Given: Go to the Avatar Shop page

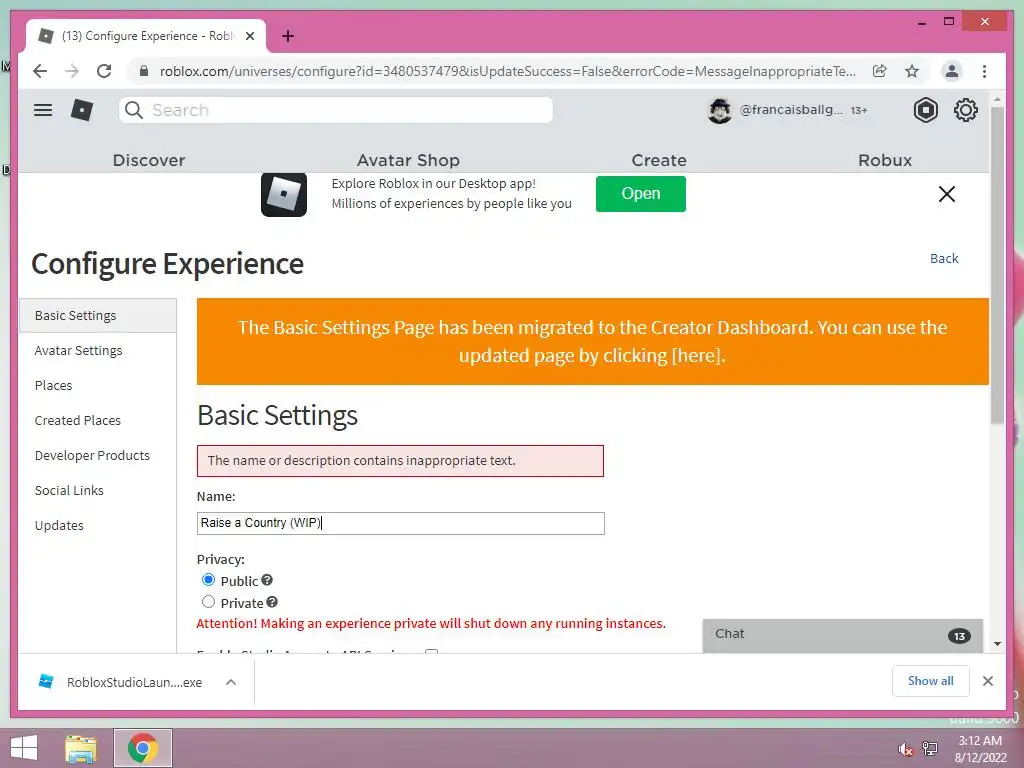Looking at the screenshot, I should click(408, 160).
